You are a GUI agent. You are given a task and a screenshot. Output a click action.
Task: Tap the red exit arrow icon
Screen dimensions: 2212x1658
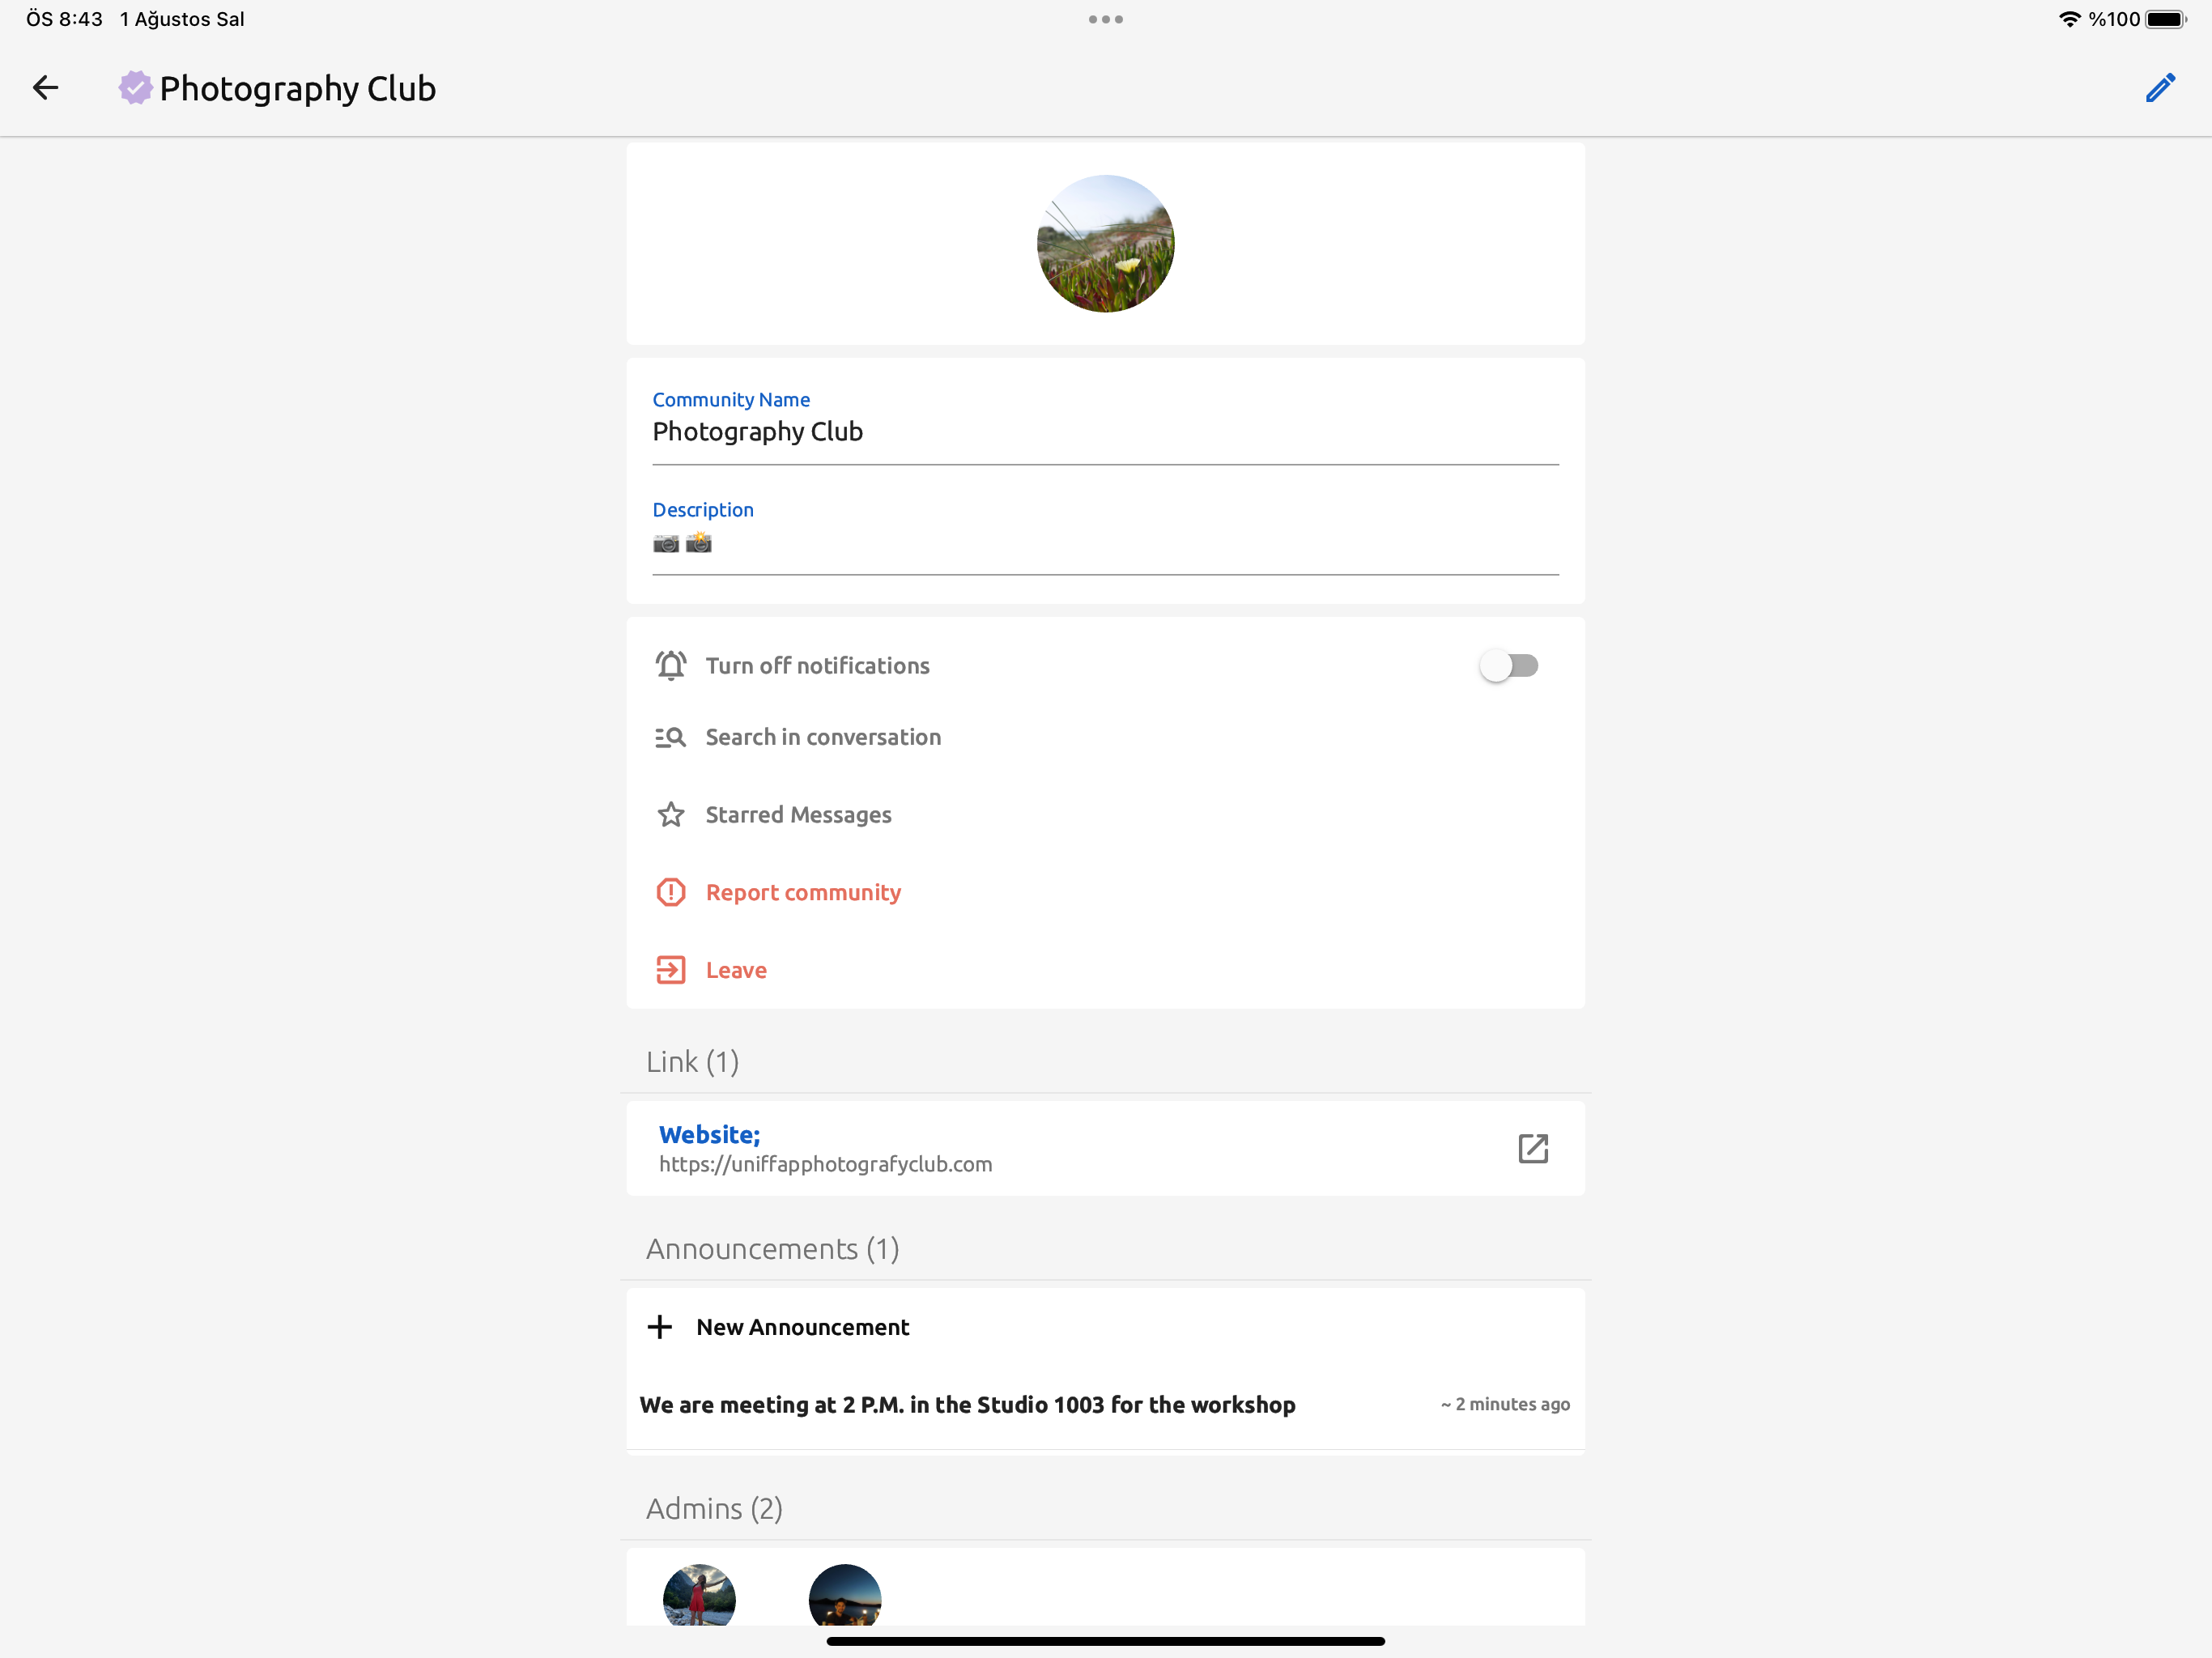[x=670, y=970]
